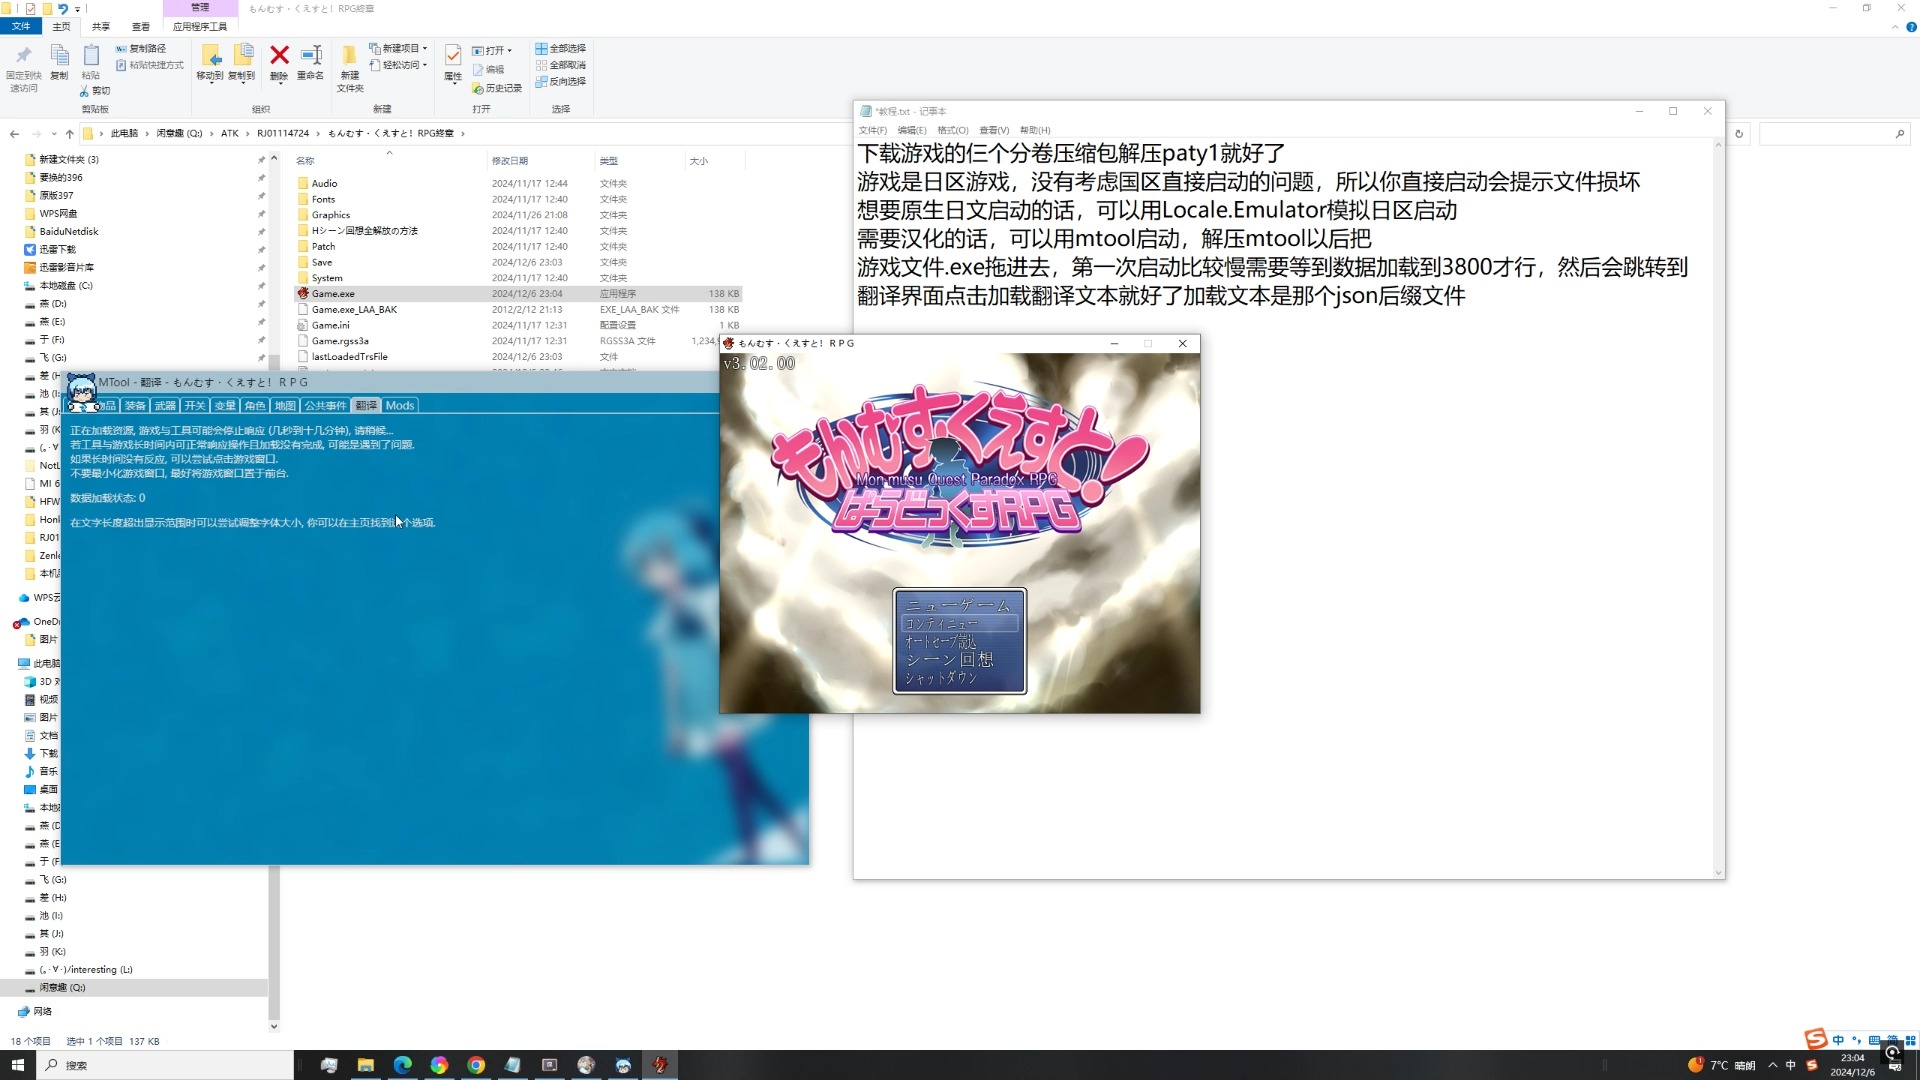Image resolution: width=1920 pixels, height=1080 pixels.
Task: Open the New item (新建项目) dropdown
Action: [x=398, y=48]
